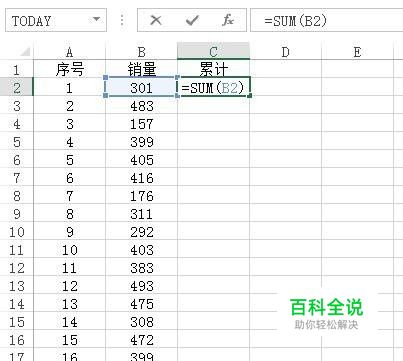Click cell C2 containing =SUM(B2)
This screenshot has height=361, width=403.
(213, 87)
